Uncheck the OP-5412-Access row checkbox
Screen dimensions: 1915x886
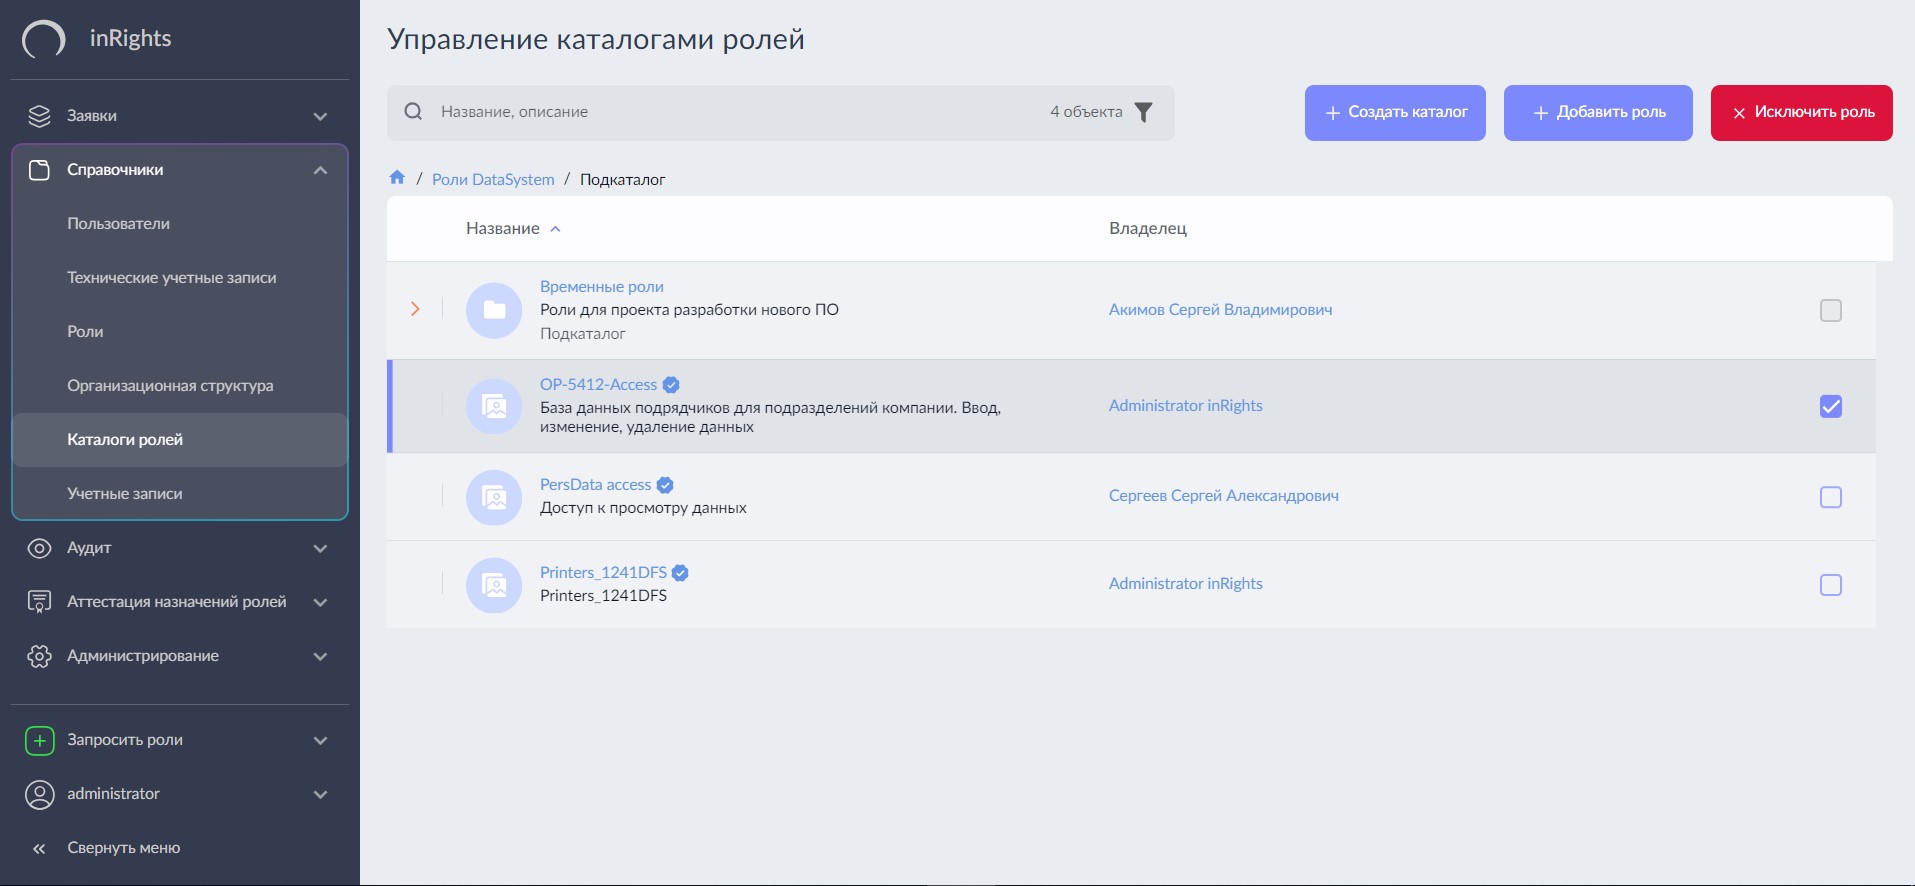click(1830, 406)
